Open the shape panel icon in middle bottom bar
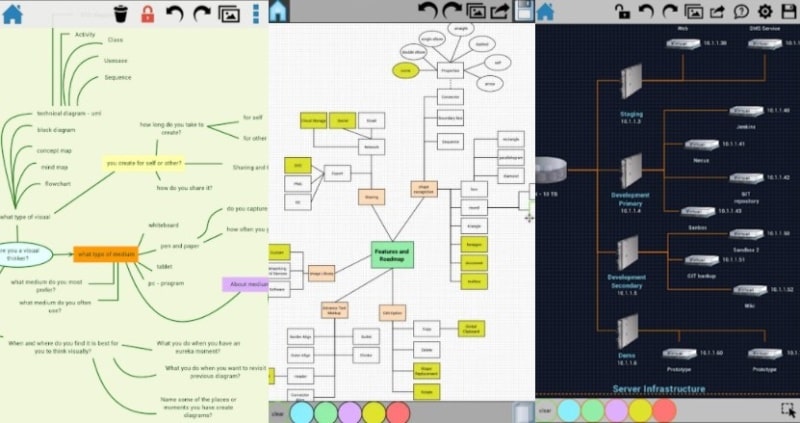Screen dimensions: 800x423 coord(522,412)
